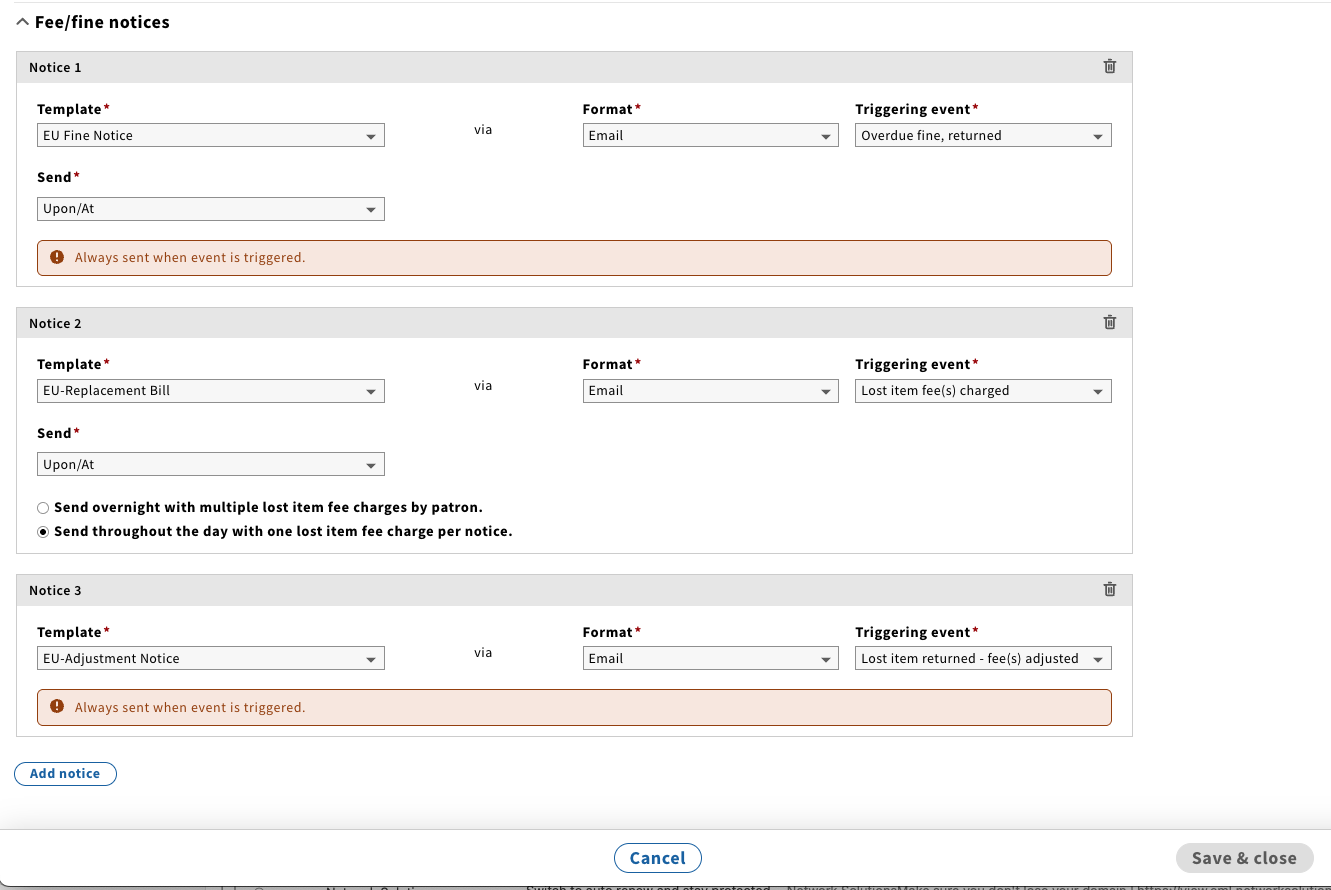Delete Notice 2 with trash icon
The image size is (1331, 890).
coord(1109,323)
